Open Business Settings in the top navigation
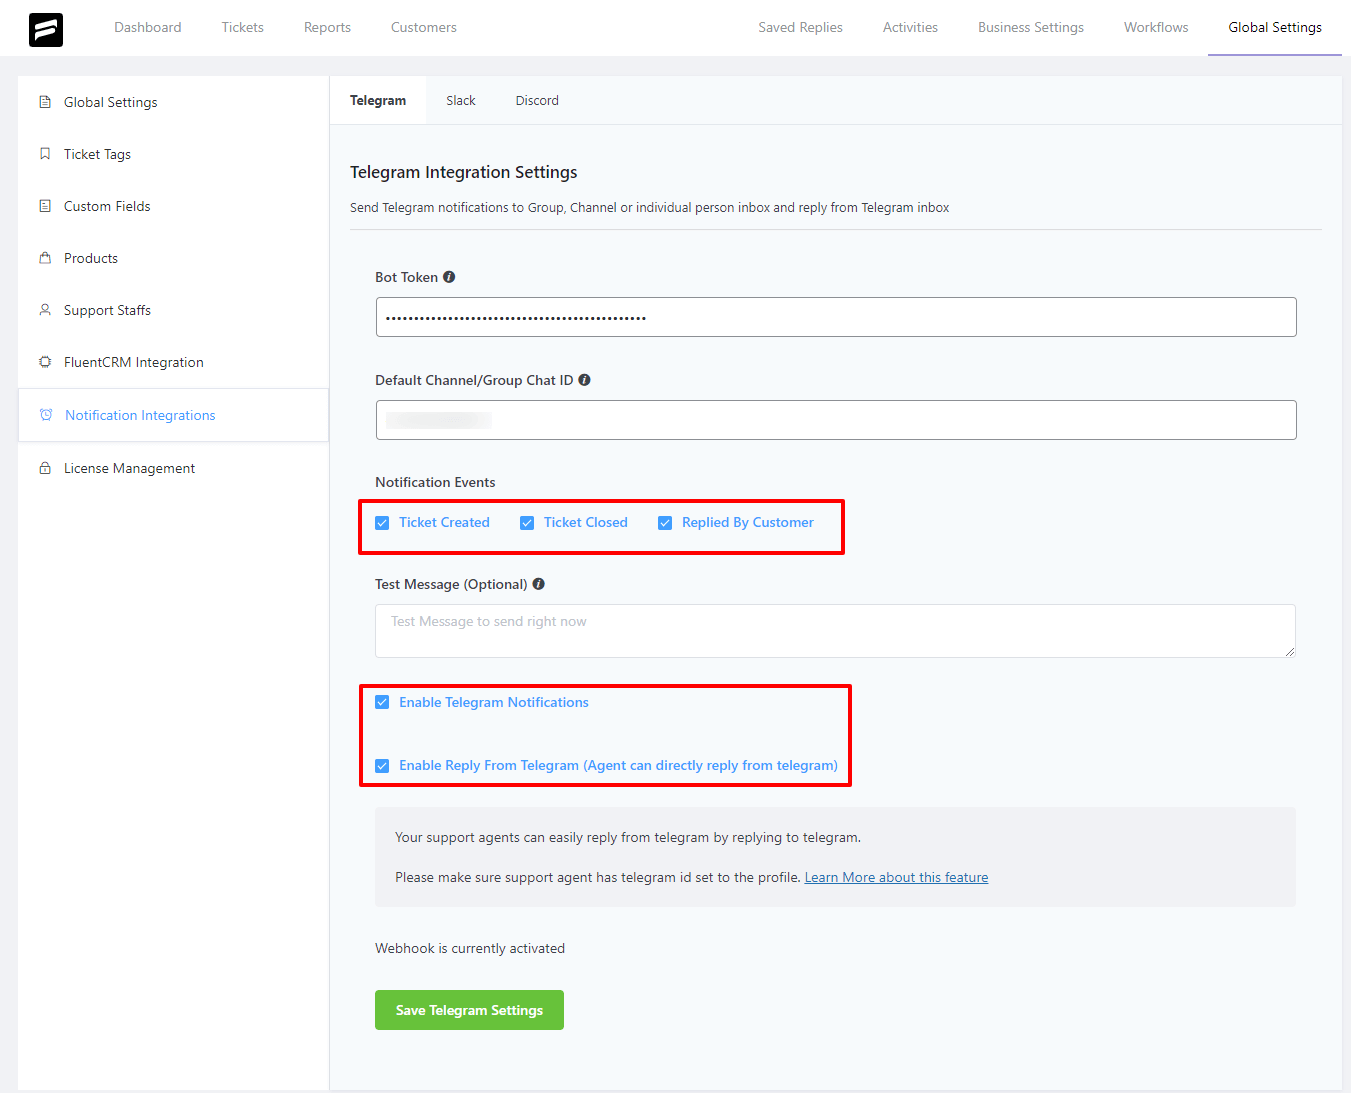 coord(1031,27)
